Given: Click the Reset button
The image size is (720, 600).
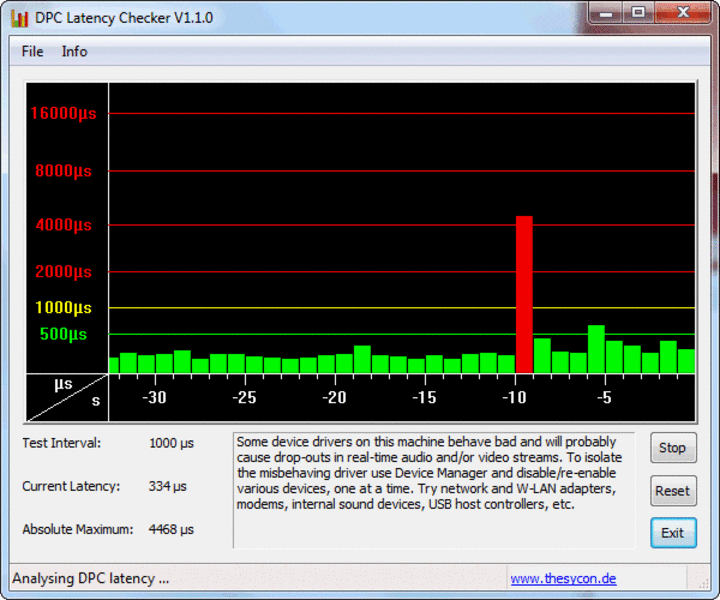Looking at the screenshot, I should point(673,491).
